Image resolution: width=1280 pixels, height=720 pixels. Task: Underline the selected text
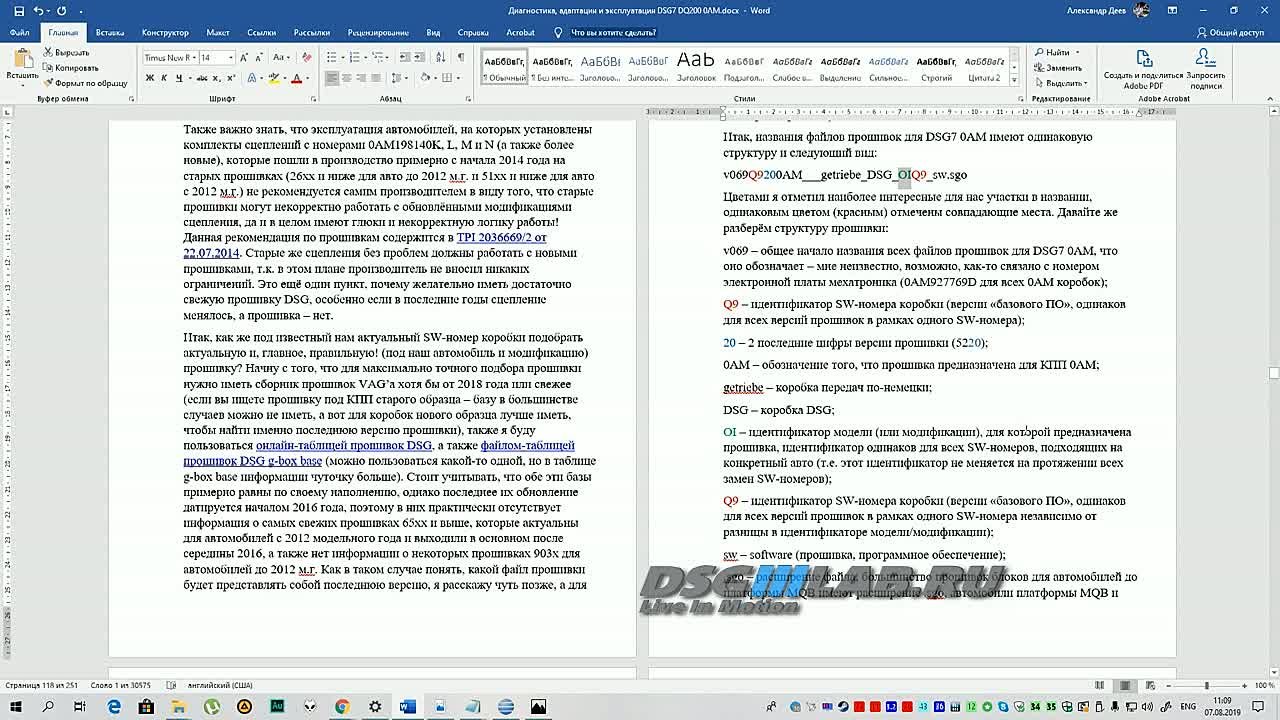click(179, 78)
